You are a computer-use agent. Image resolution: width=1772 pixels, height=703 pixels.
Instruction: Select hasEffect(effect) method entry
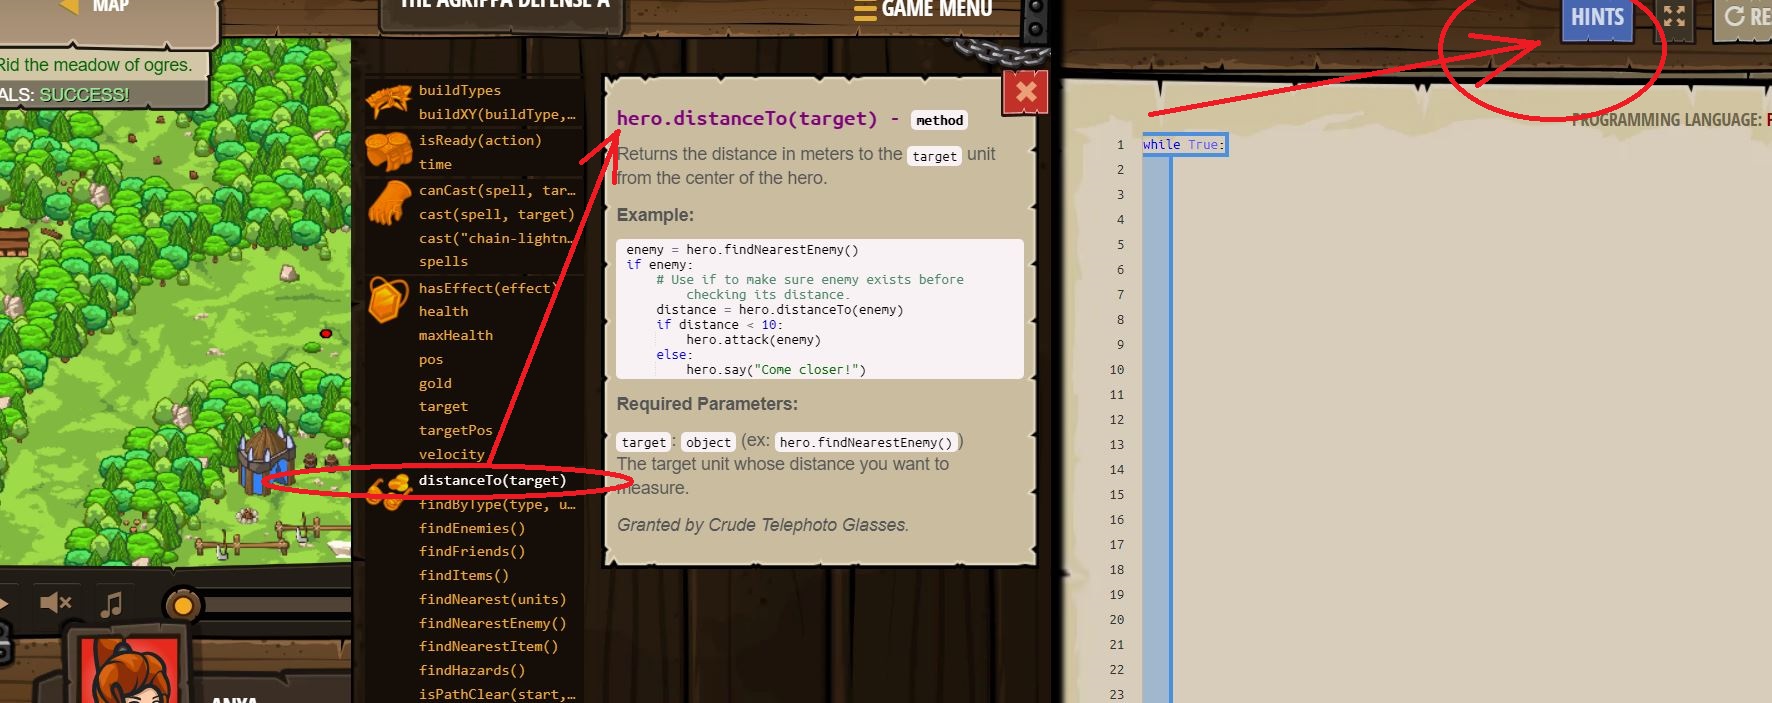[487, 288]
